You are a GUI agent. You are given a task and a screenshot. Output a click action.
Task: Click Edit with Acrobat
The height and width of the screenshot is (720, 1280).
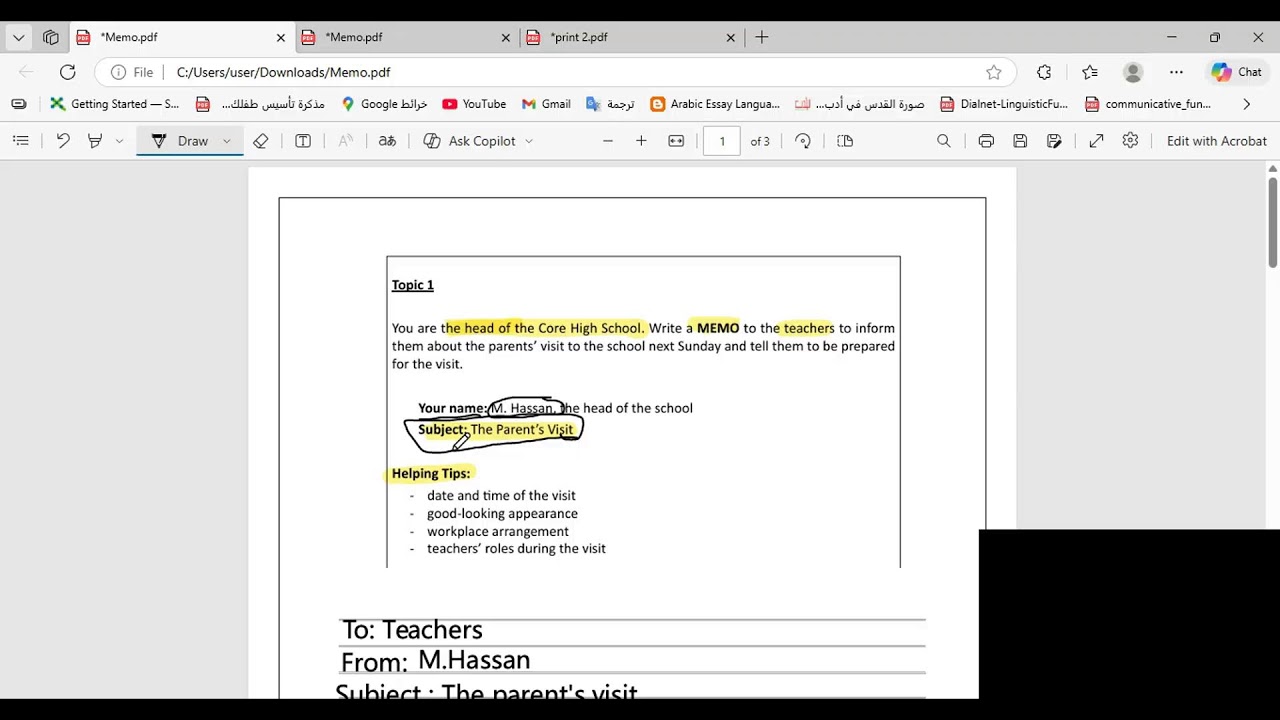pyautogui.click(x=1216, y=141)
